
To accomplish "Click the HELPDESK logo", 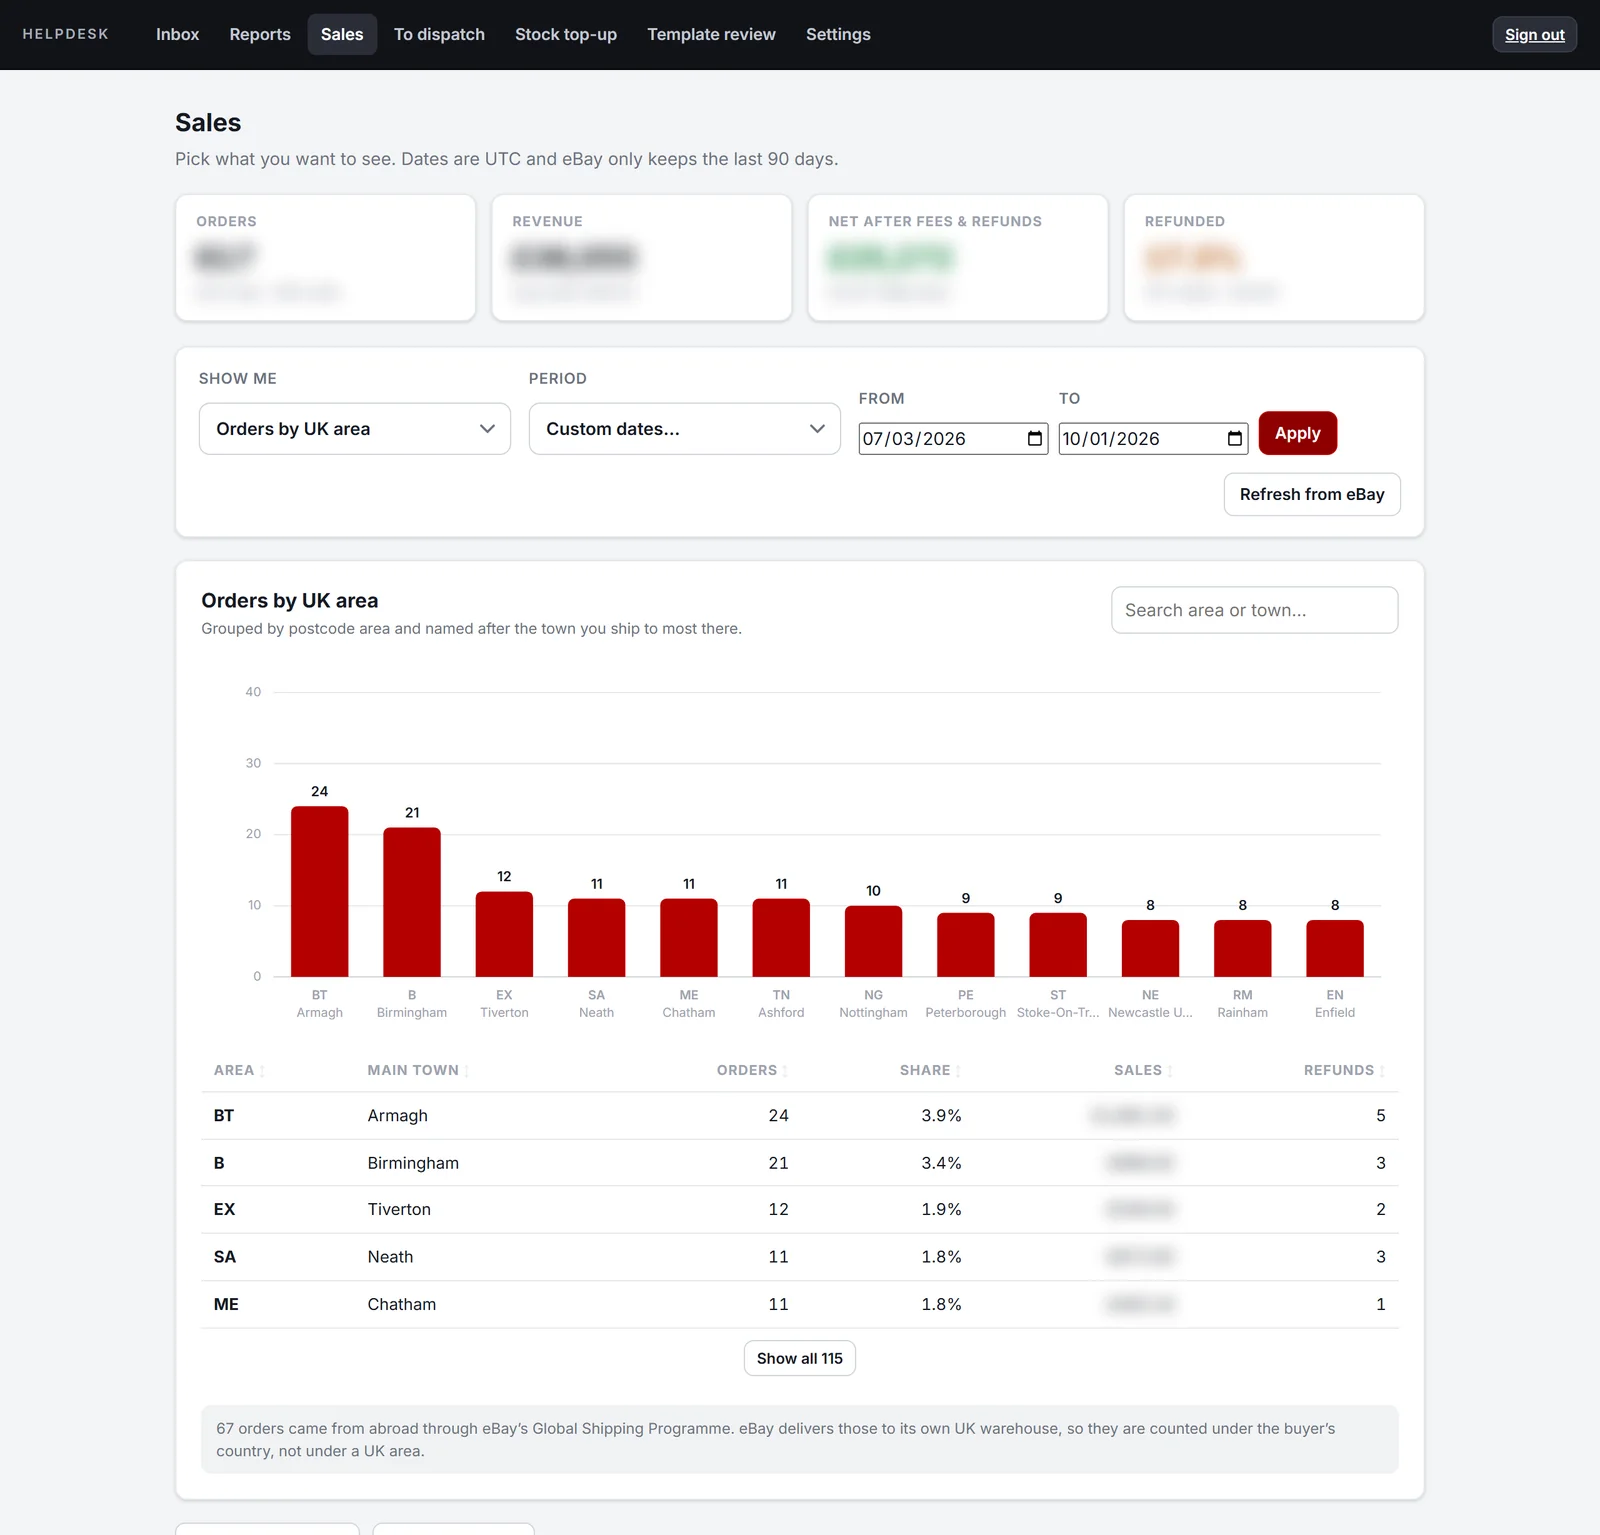I will (66, 34).
